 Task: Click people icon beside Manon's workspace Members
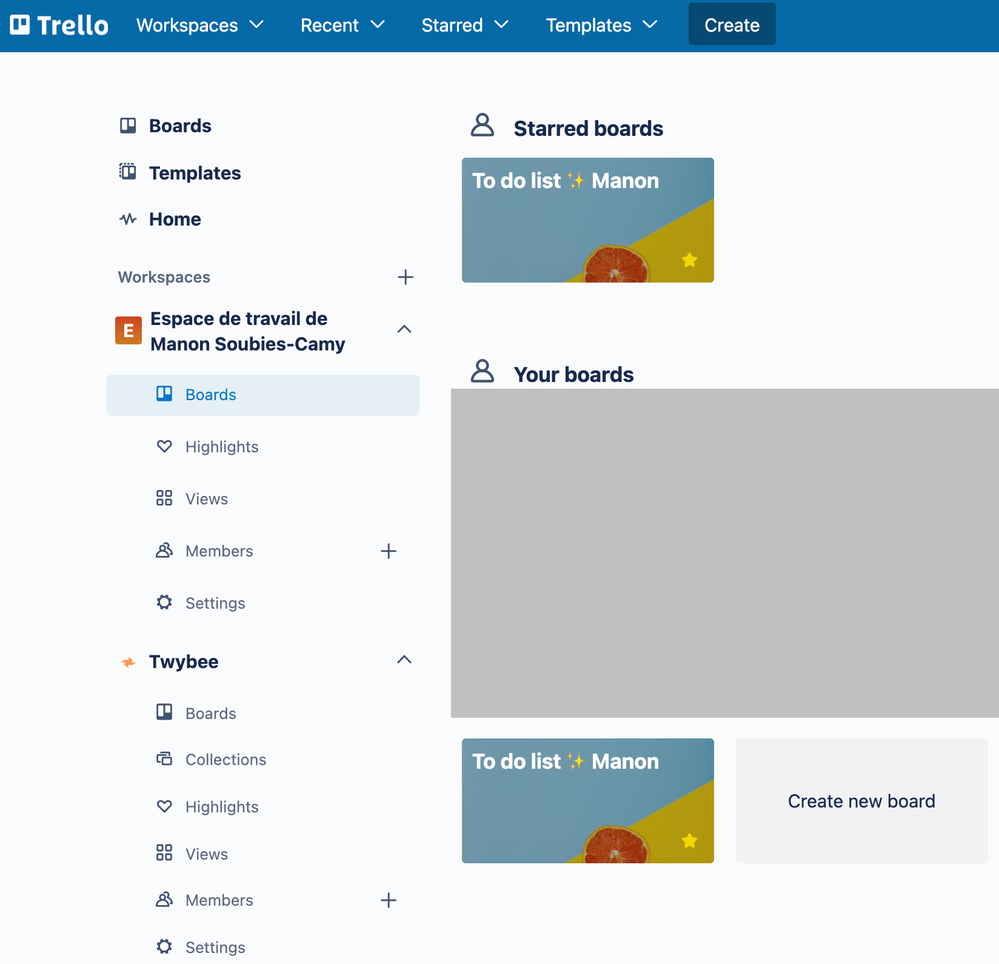[164, 550]
